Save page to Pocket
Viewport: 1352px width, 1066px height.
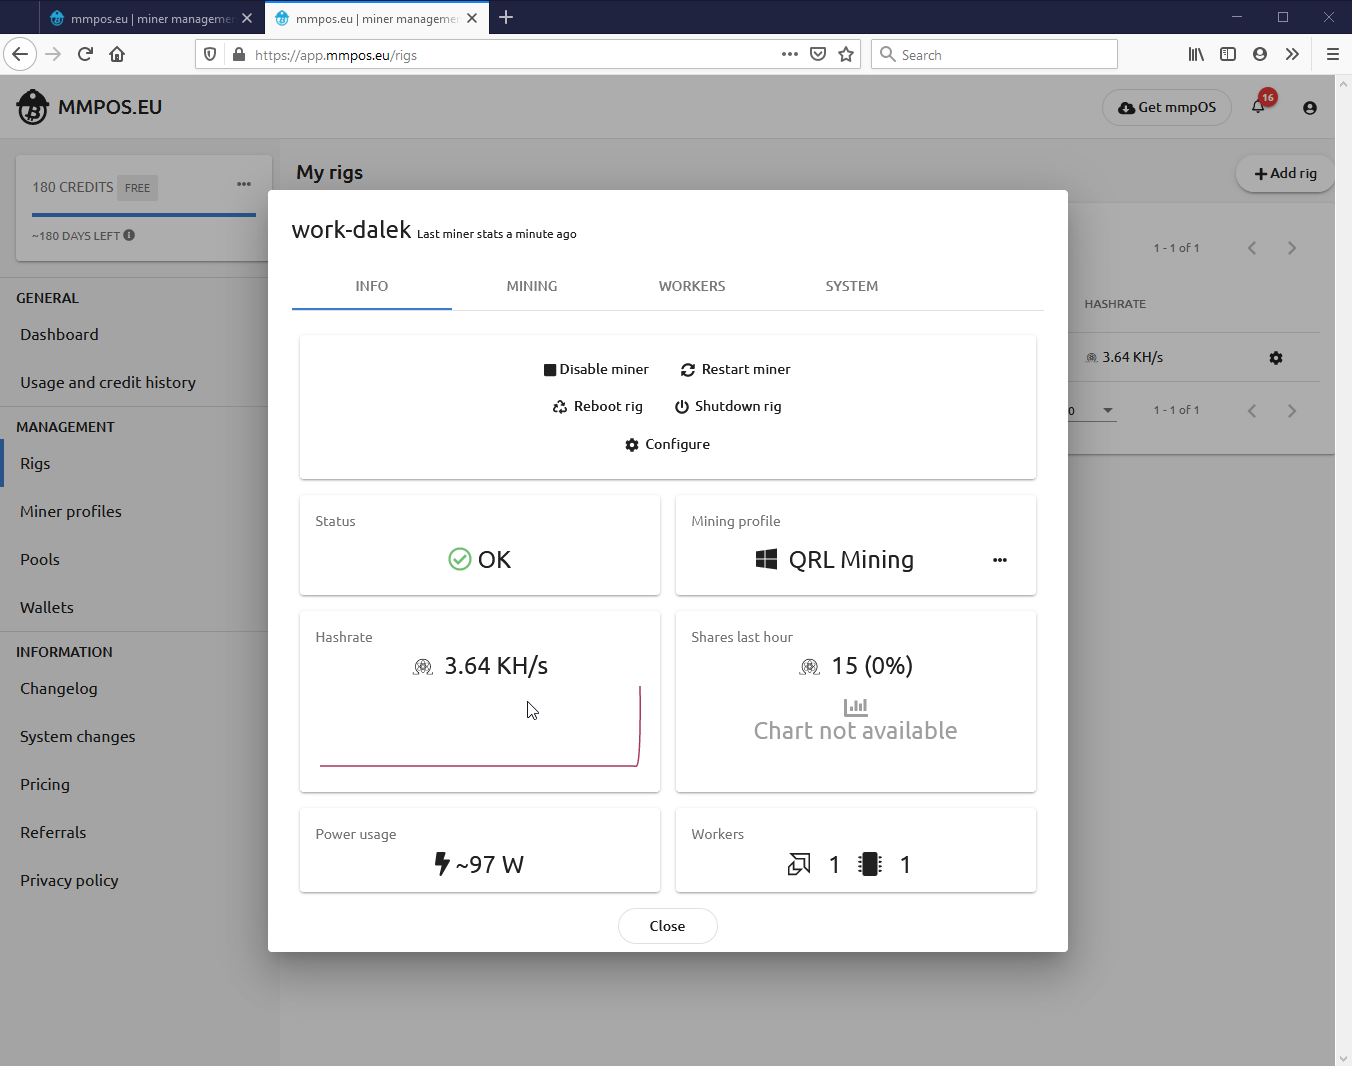[818, 54]
